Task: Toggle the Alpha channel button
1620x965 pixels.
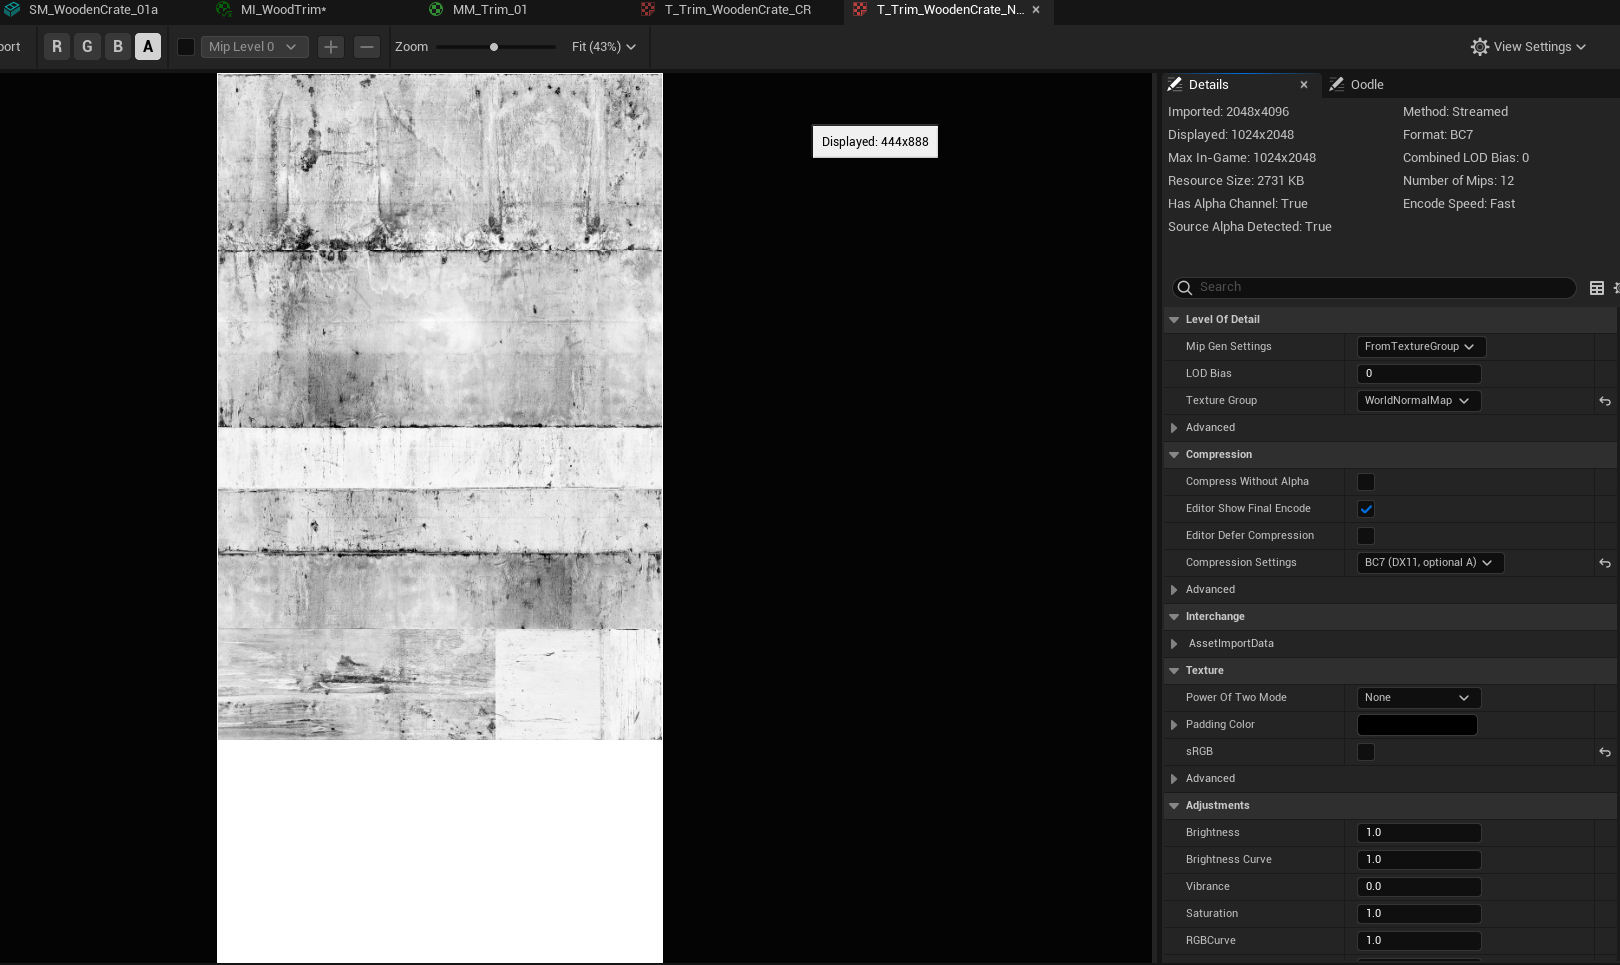Action: click(148, 47)
